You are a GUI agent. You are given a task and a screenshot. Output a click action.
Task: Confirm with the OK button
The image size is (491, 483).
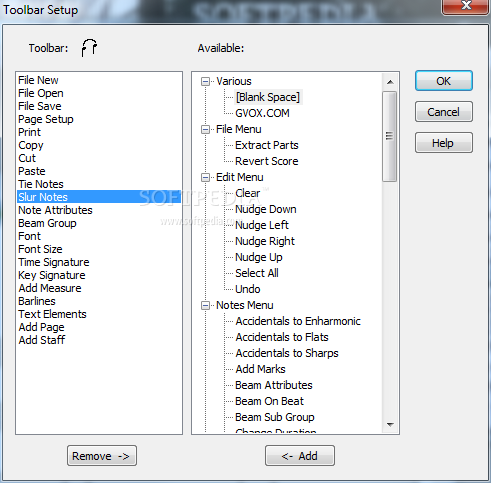click(x=444, y=81)
